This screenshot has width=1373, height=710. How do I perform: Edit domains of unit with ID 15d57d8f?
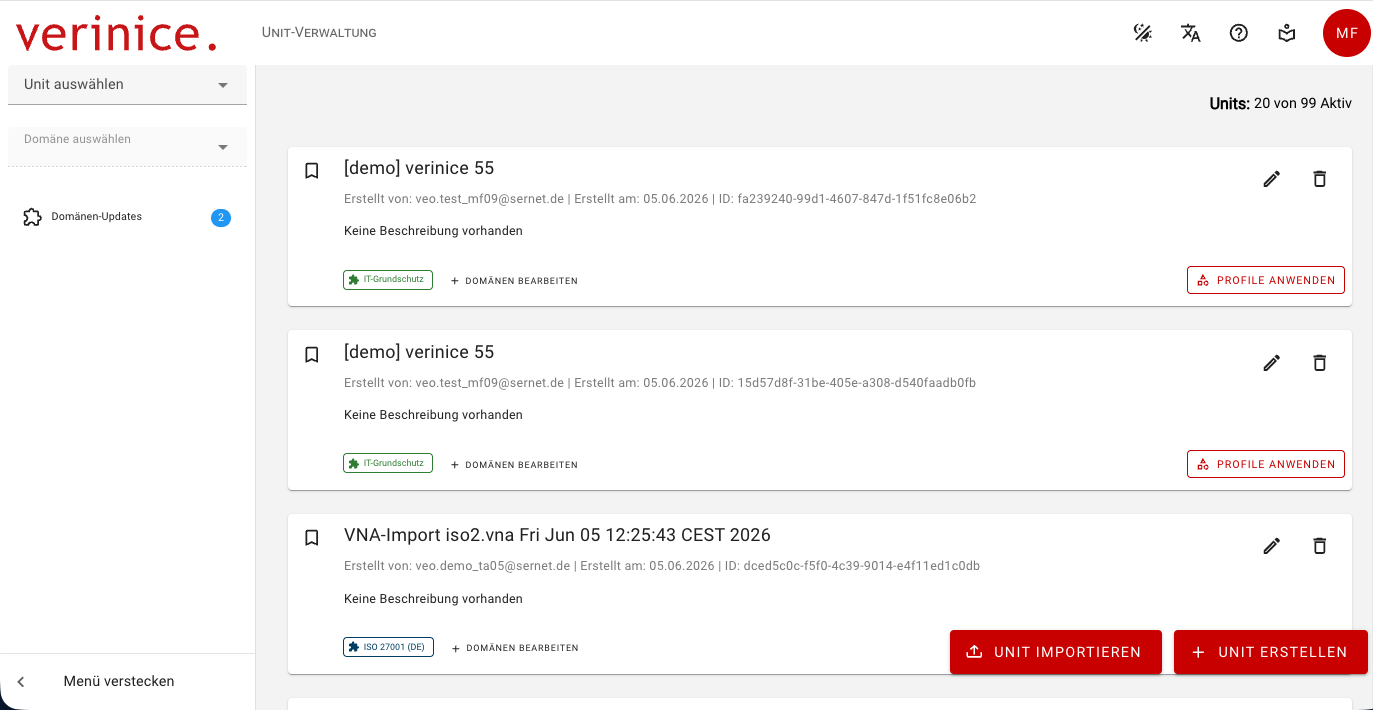[514, 465]
